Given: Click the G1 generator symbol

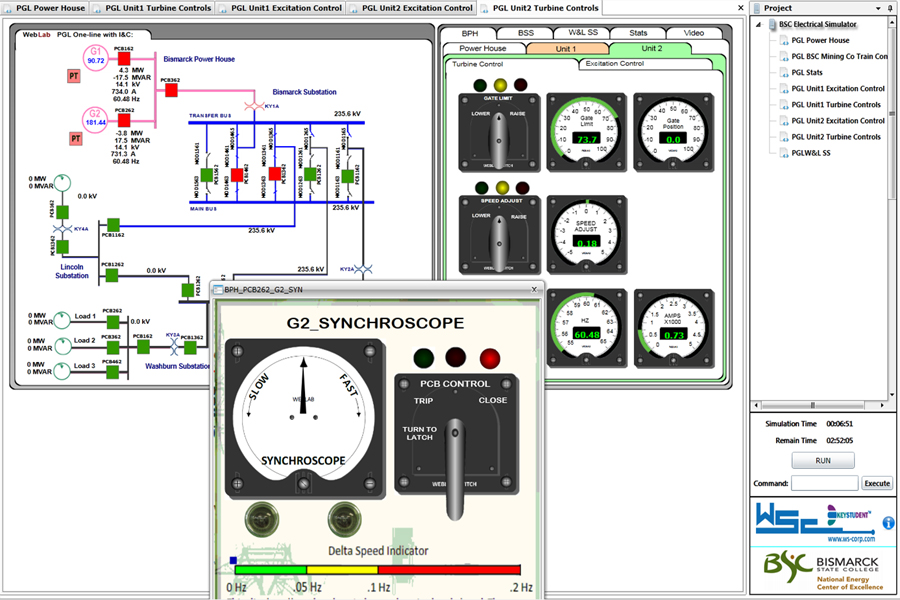Looking at the screenshot, I should pos(95,57).
